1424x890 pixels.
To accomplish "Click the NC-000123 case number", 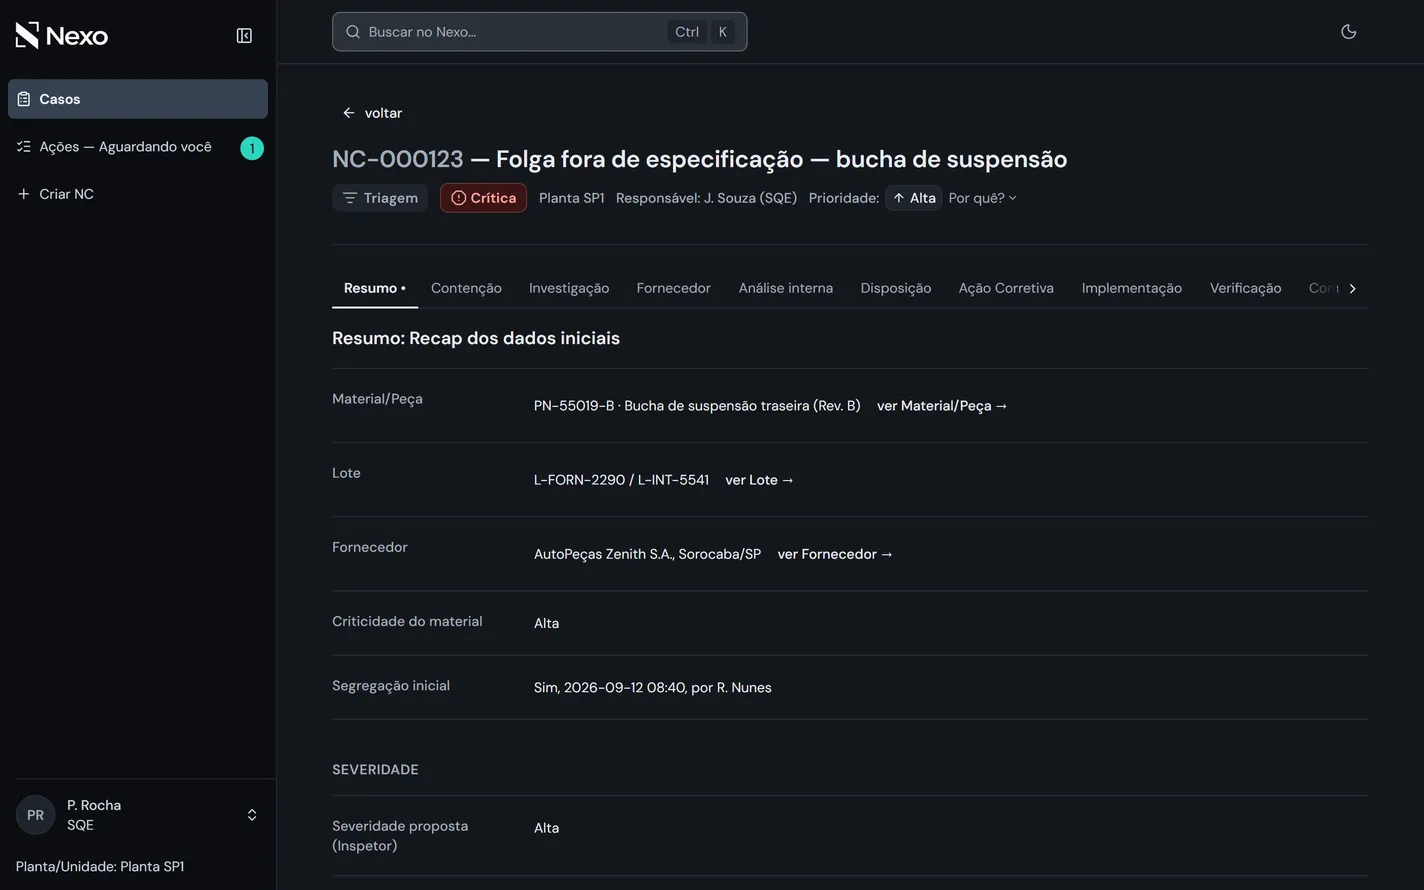I will (x=398, y=159).
